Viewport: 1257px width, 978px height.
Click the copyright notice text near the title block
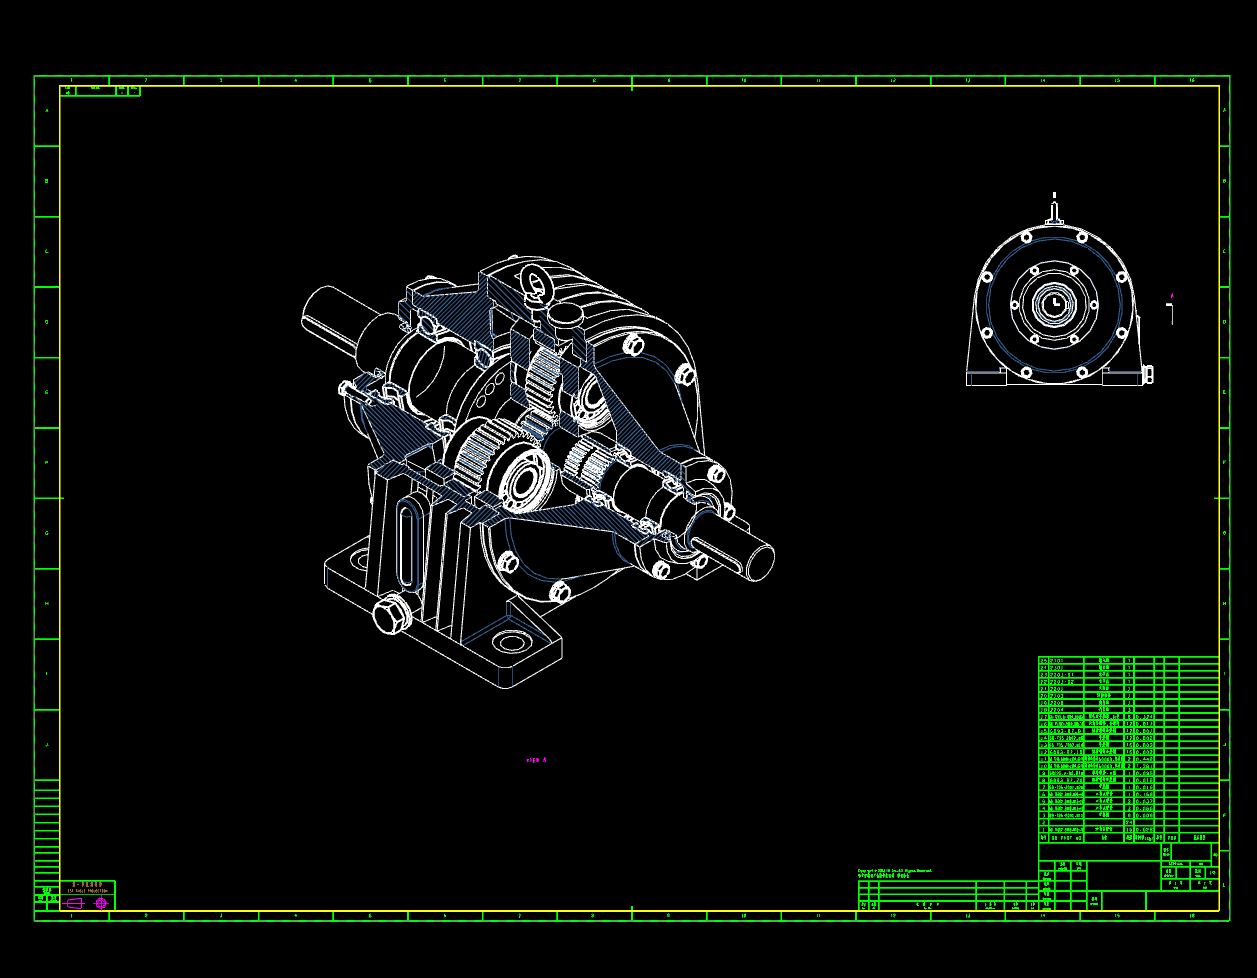click(895, 872)
